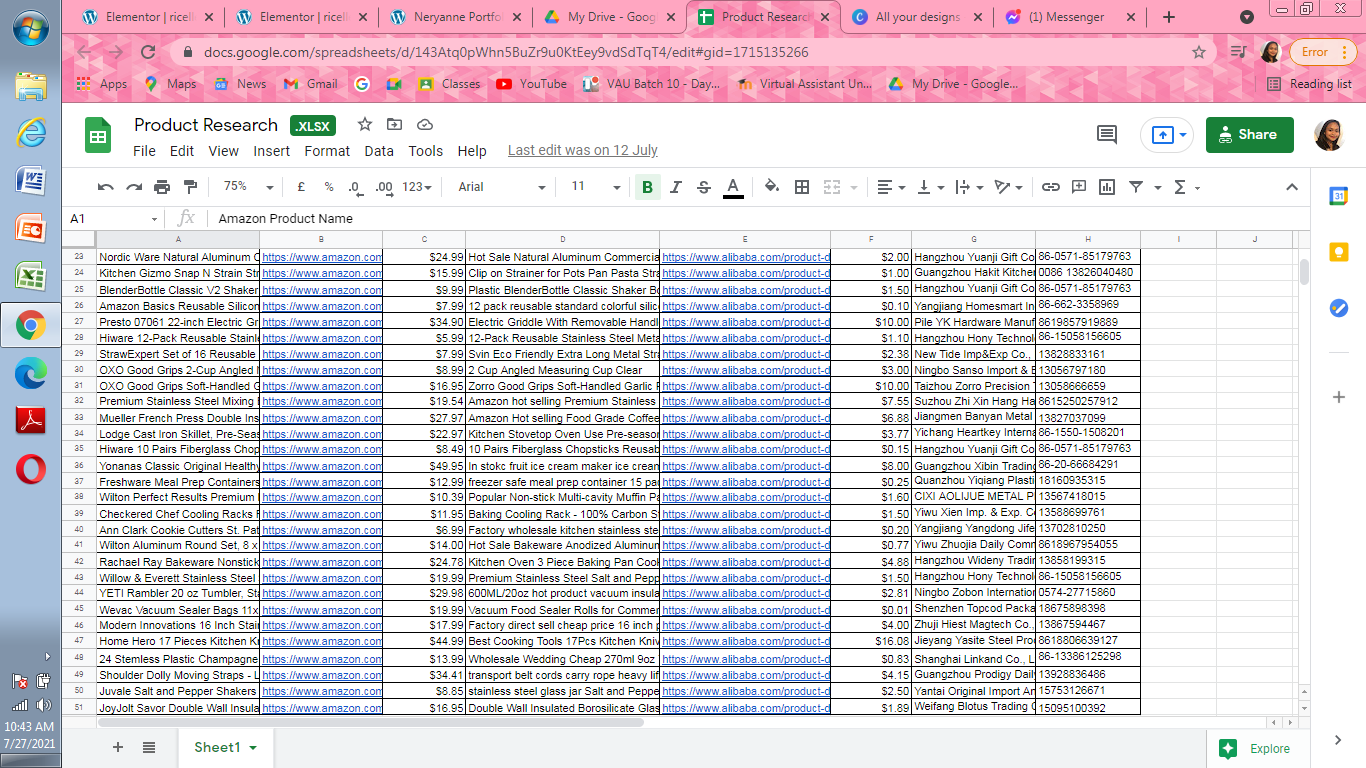Open text color picker
The image size is (1366, 768).
733,187
